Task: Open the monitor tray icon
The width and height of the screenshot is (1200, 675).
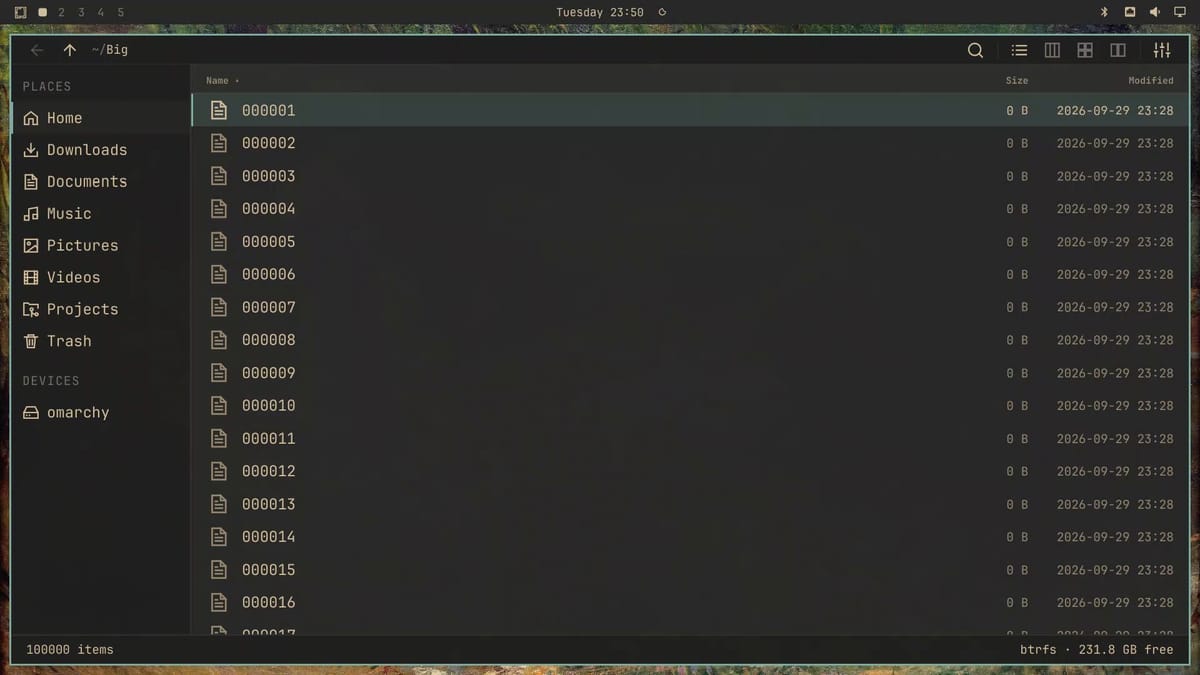Action: pos(1179,12)
